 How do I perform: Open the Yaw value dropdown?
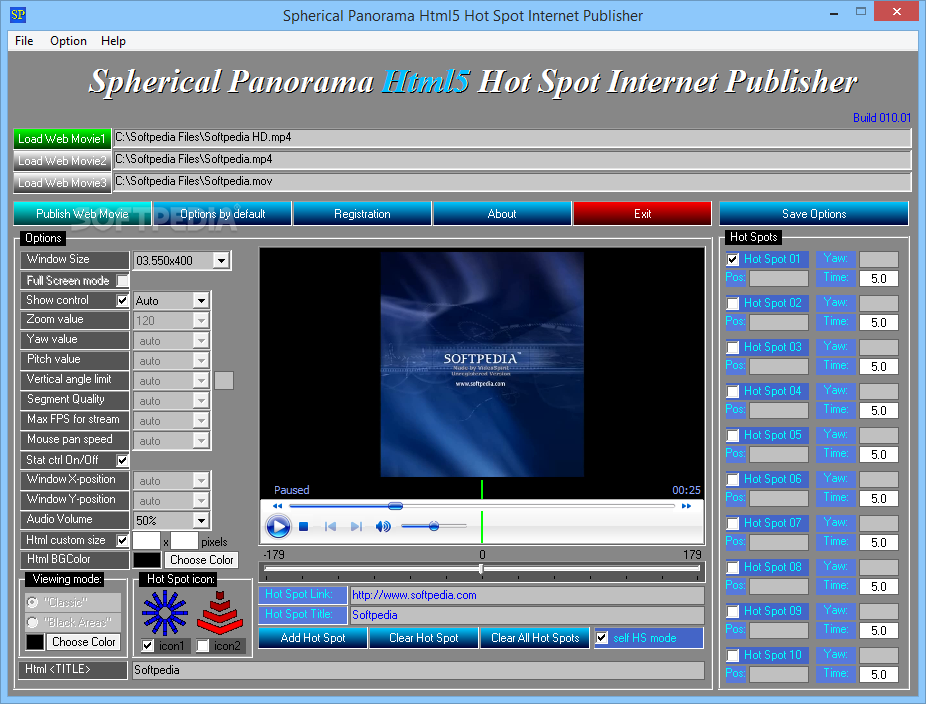201,341
